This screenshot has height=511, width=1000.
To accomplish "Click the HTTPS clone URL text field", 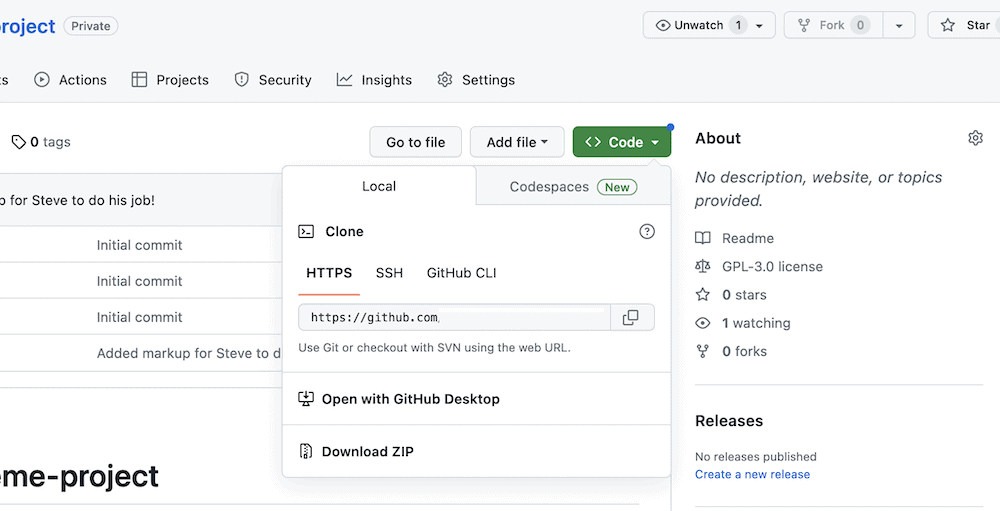I will pyautogui.click(x=454, y=317).
